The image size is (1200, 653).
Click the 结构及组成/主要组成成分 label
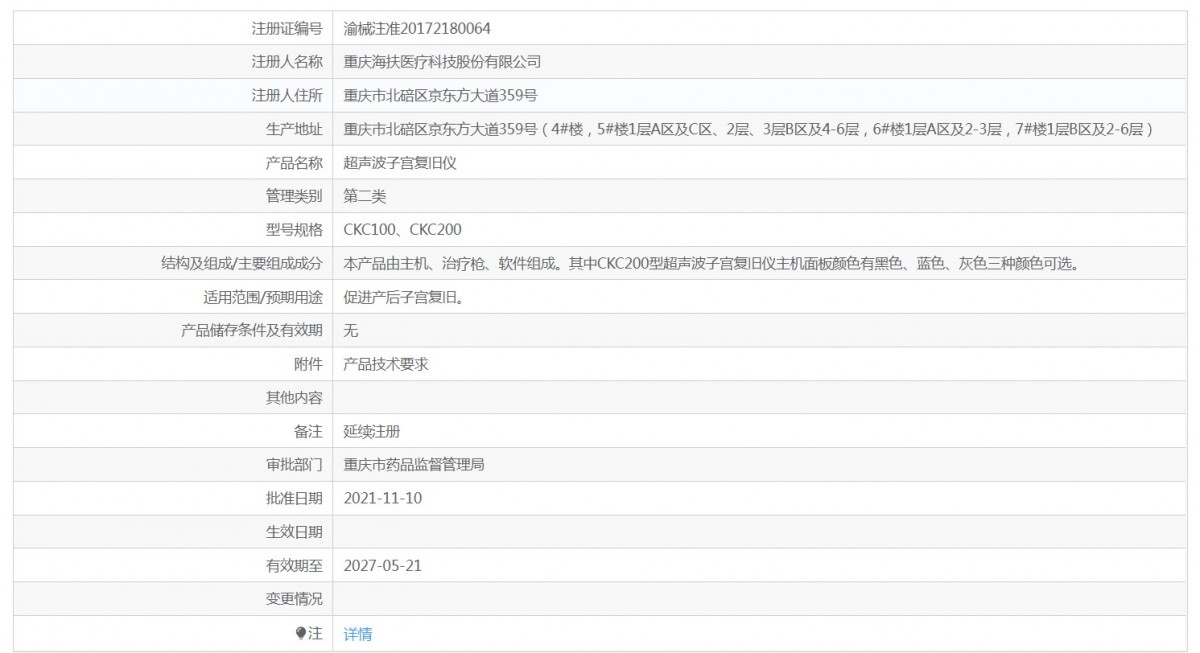(241, 264)
